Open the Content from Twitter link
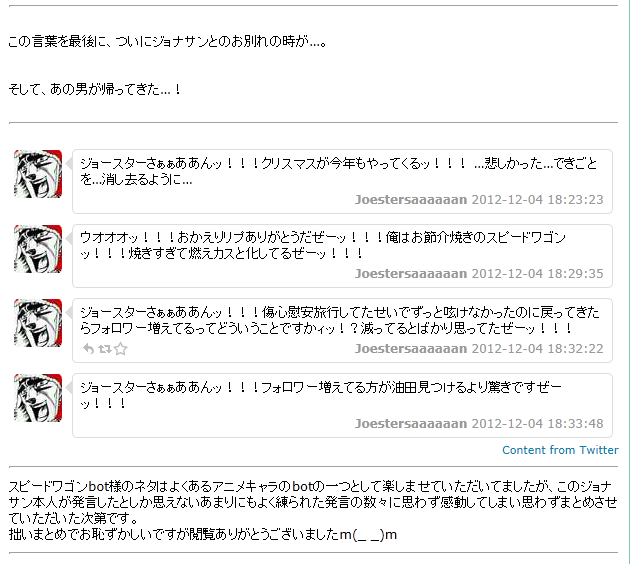Viewport: 630px width, 564px height. 560,450
